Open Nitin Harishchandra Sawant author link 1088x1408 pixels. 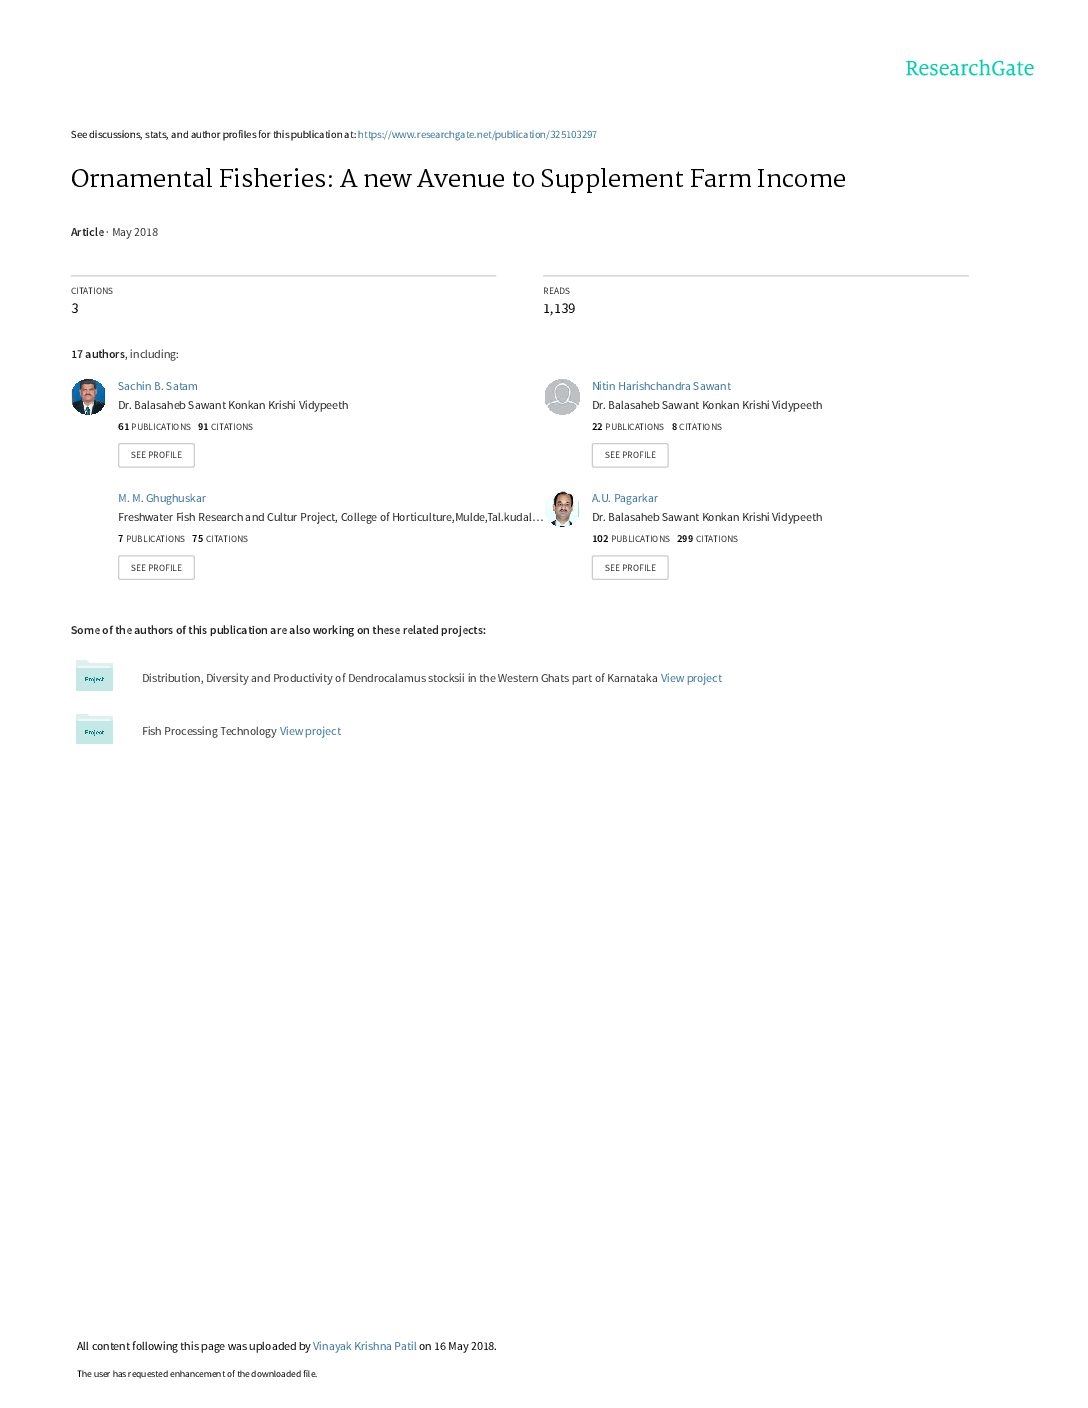(661, 386)
